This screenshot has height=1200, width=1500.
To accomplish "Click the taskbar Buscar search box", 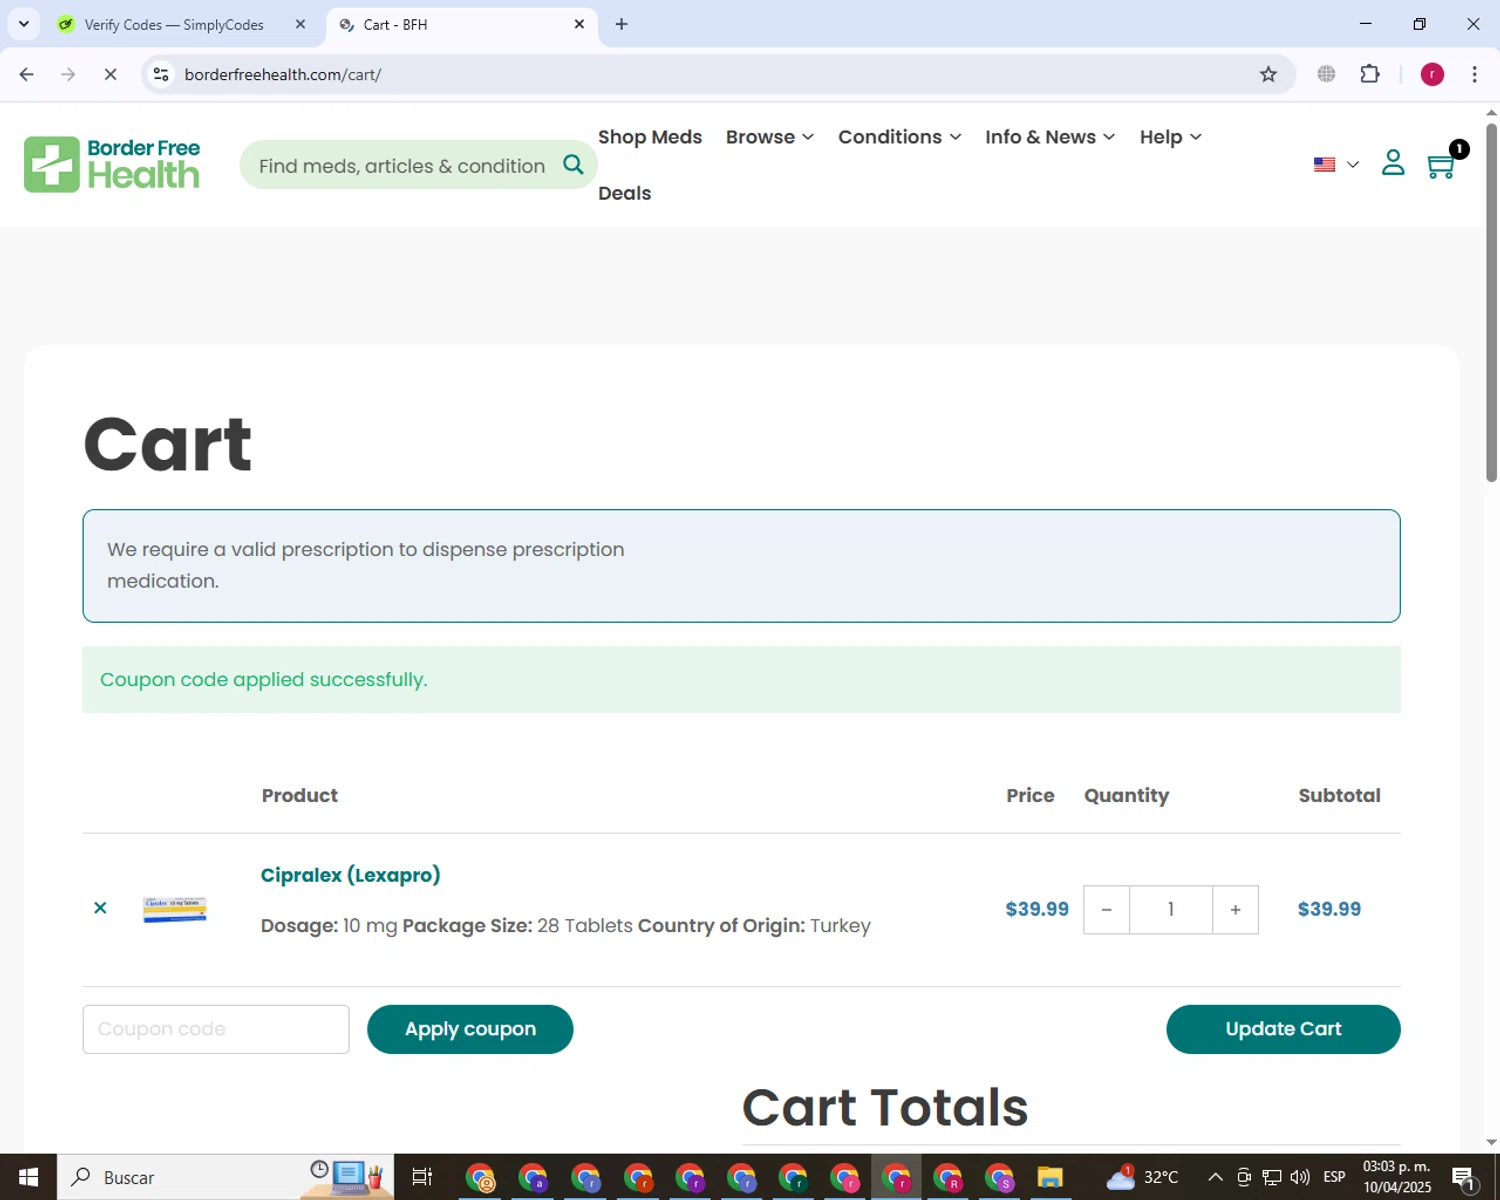I will (226, 1177).
